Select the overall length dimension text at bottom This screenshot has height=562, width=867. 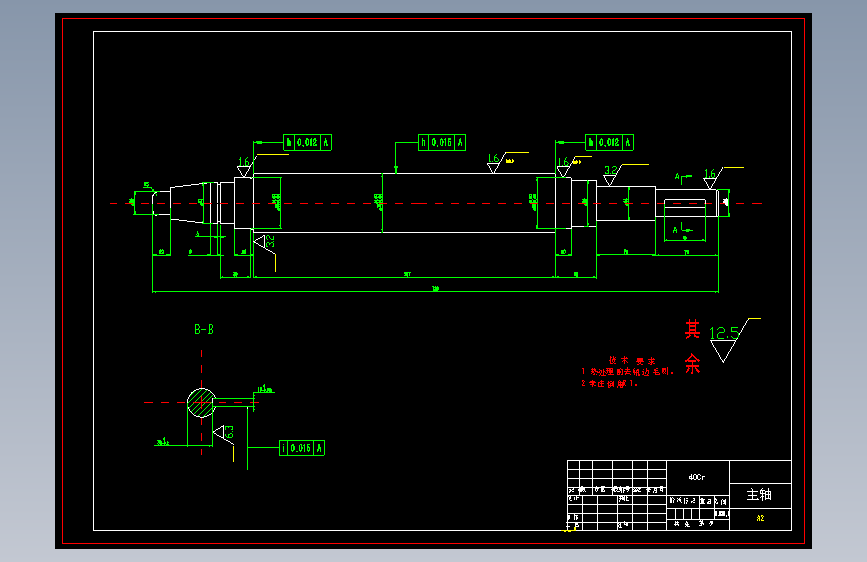(x=436, y=288)
